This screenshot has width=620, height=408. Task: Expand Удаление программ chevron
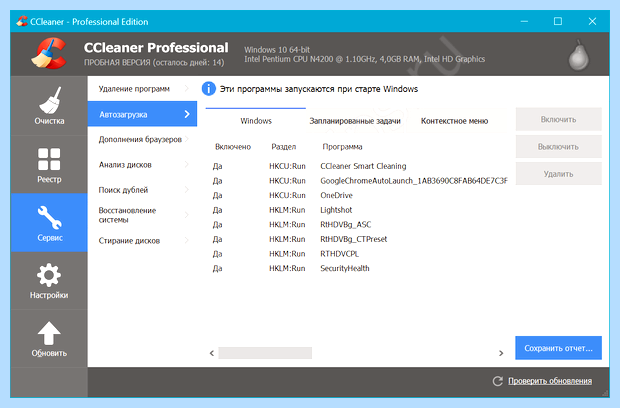pyautogui.click(x=187, y=89)
